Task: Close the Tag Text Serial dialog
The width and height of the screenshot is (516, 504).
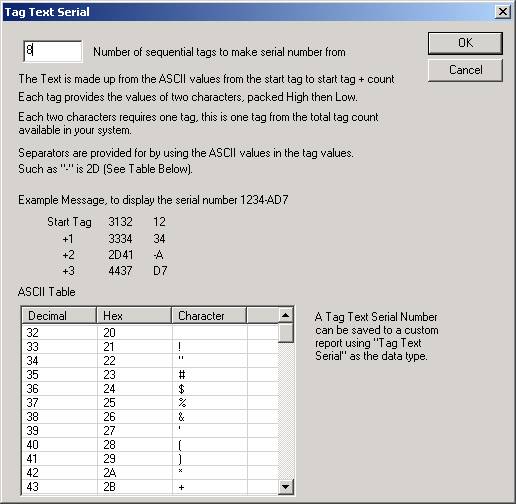Action: 502,12
